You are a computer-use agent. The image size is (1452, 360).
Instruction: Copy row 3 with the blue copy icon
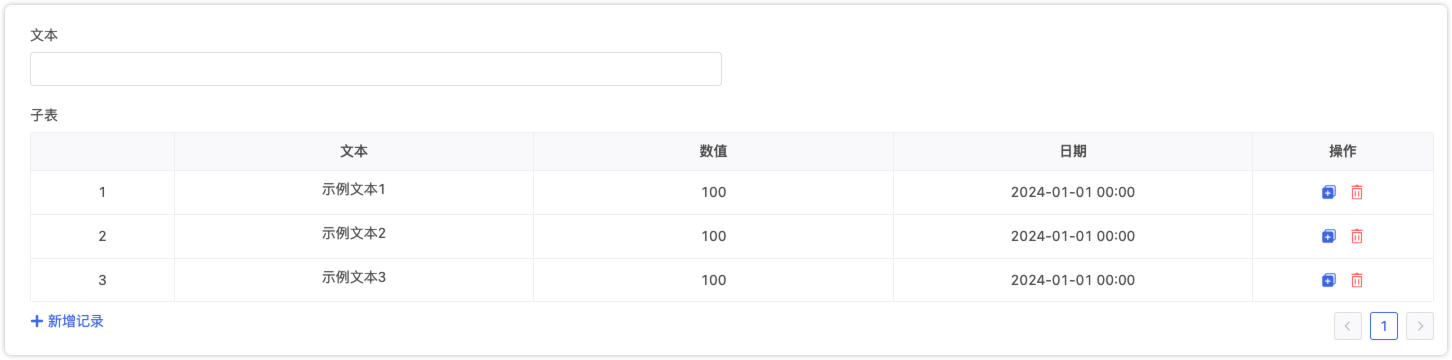[x=1328, y=280]
